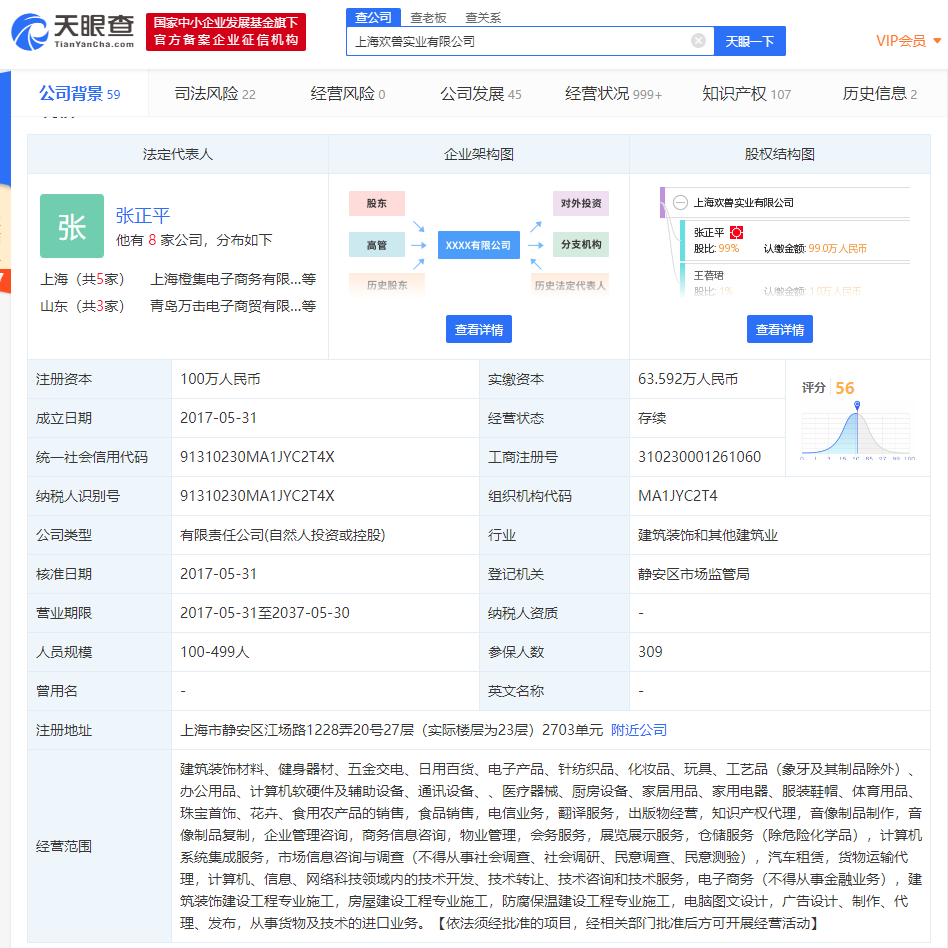Image resolution: width=948 pixels, height=948 pixels.
Task: Click the 青岛万击电子商贸有限...等 company link
Action: pos(233,306)
